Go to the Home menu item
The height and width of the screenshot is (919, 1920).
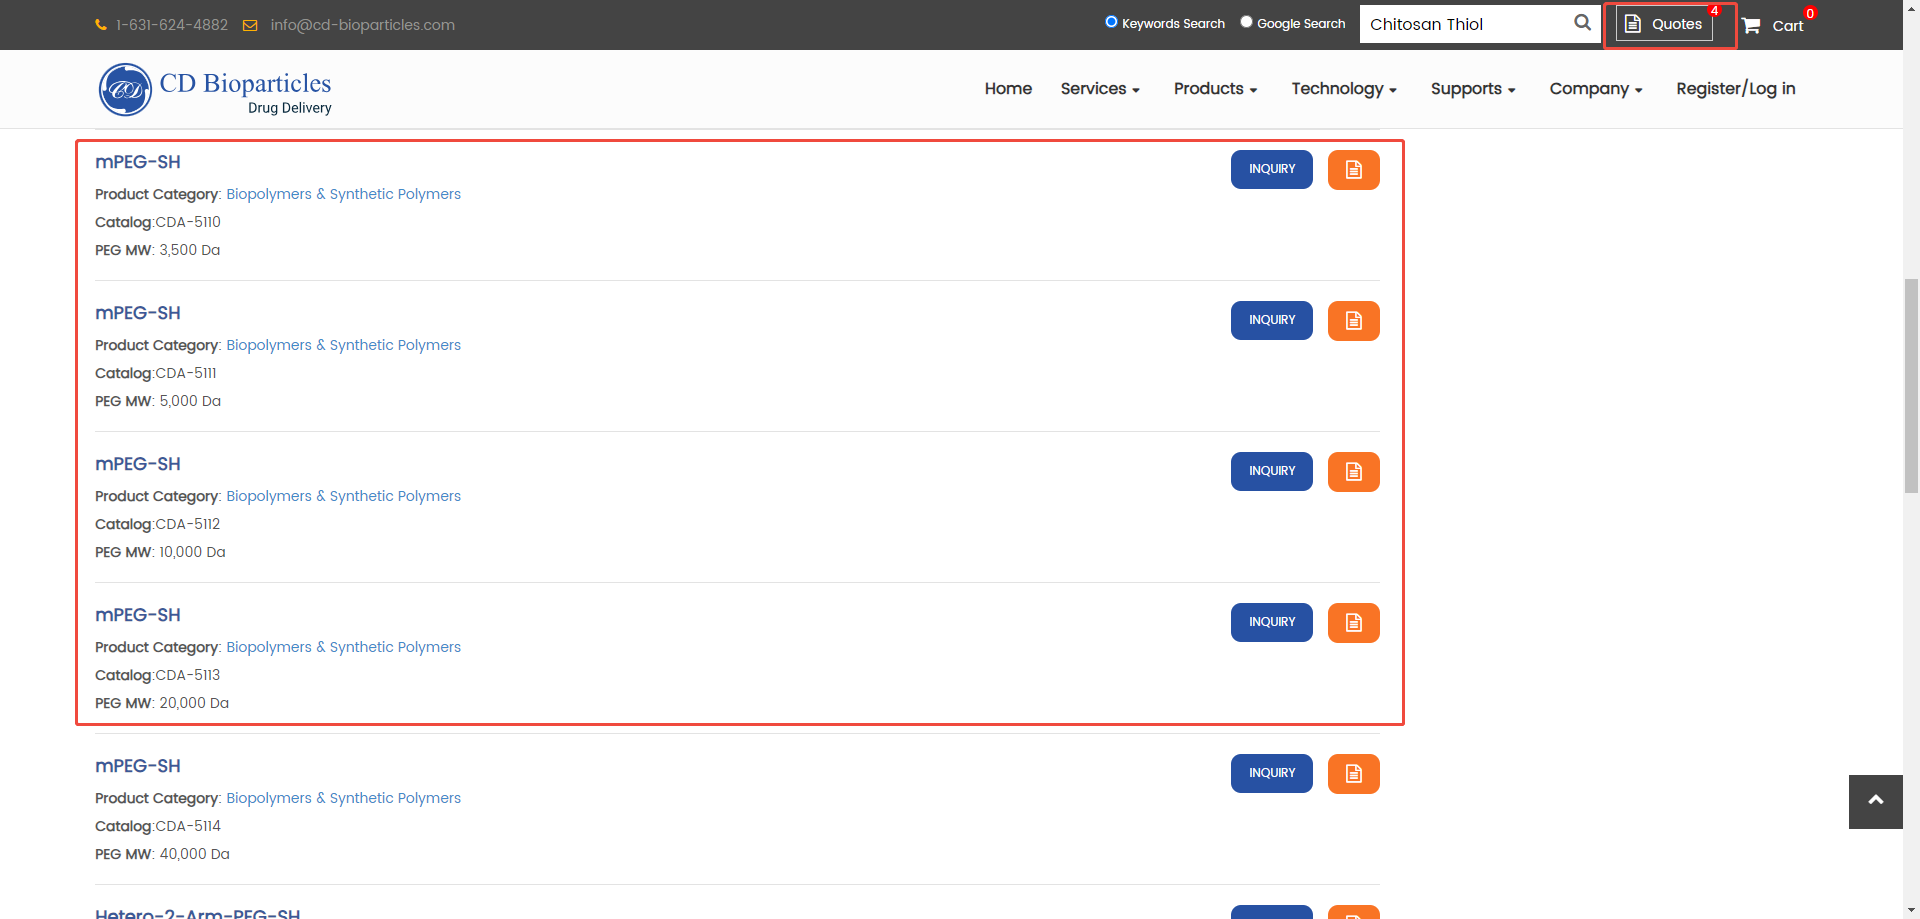pos(1008,89)
